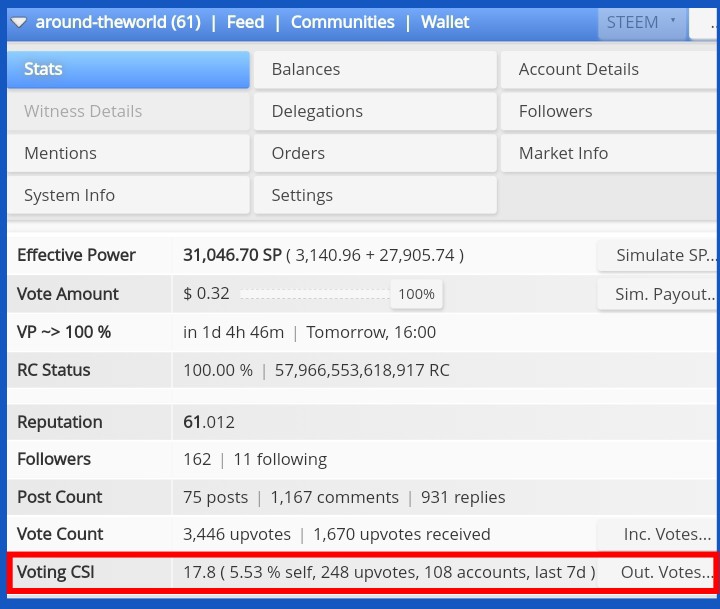720x609 pixels.
Task: Click the Vote Amount row label
Action: click(68, 294)
